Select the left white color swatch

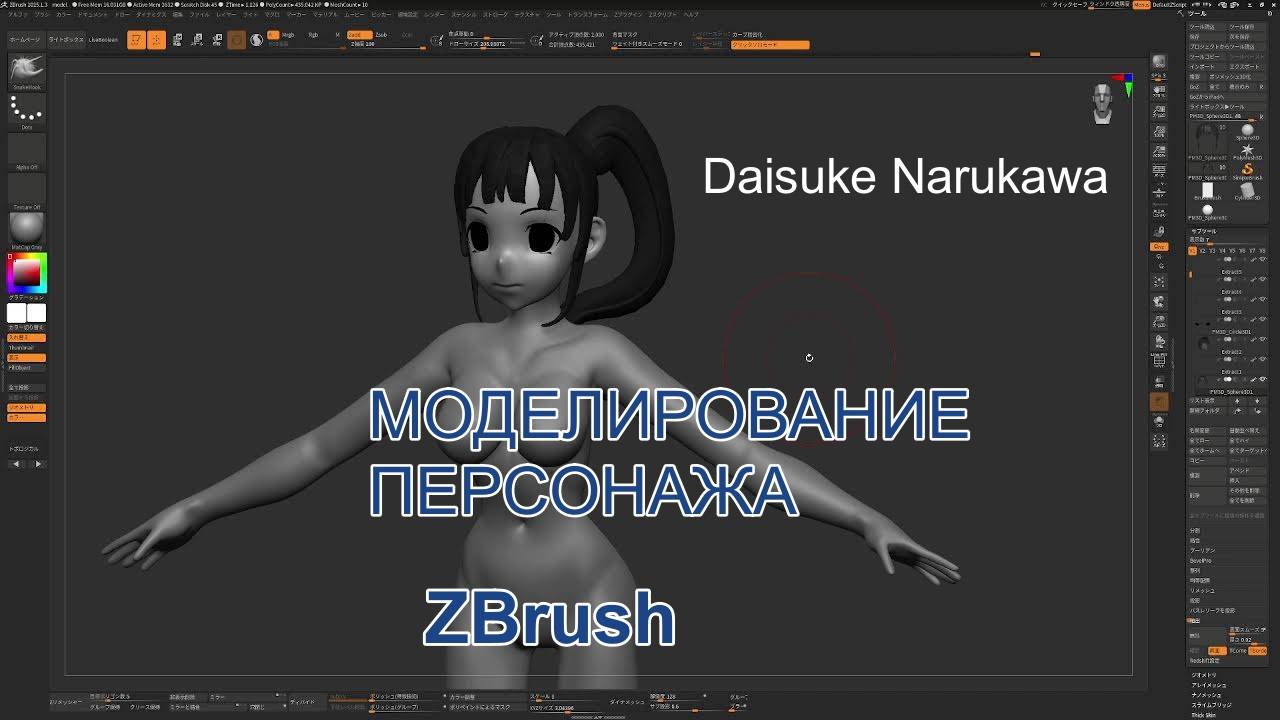point(17,314)
